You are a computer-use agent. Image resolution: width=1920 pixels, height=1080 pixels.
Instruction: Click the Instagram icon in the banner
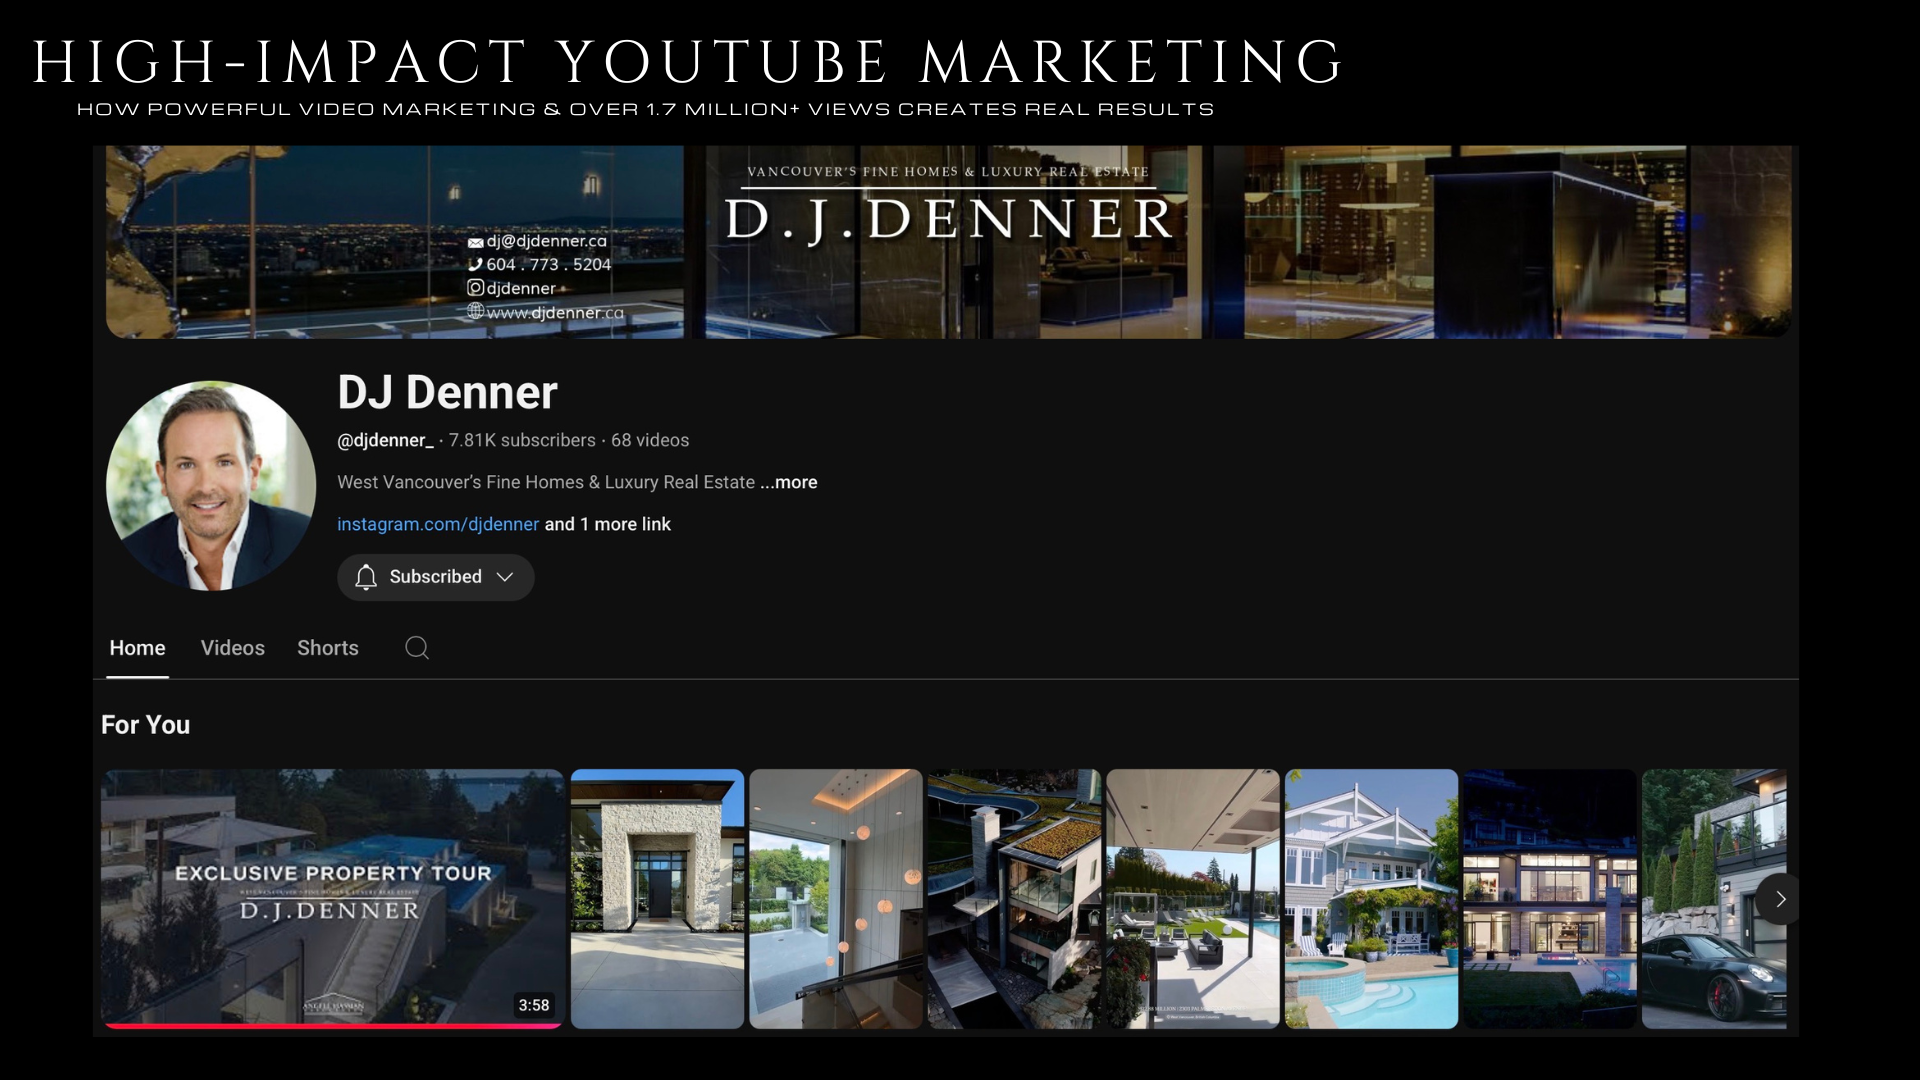click(x=475, y=288)
